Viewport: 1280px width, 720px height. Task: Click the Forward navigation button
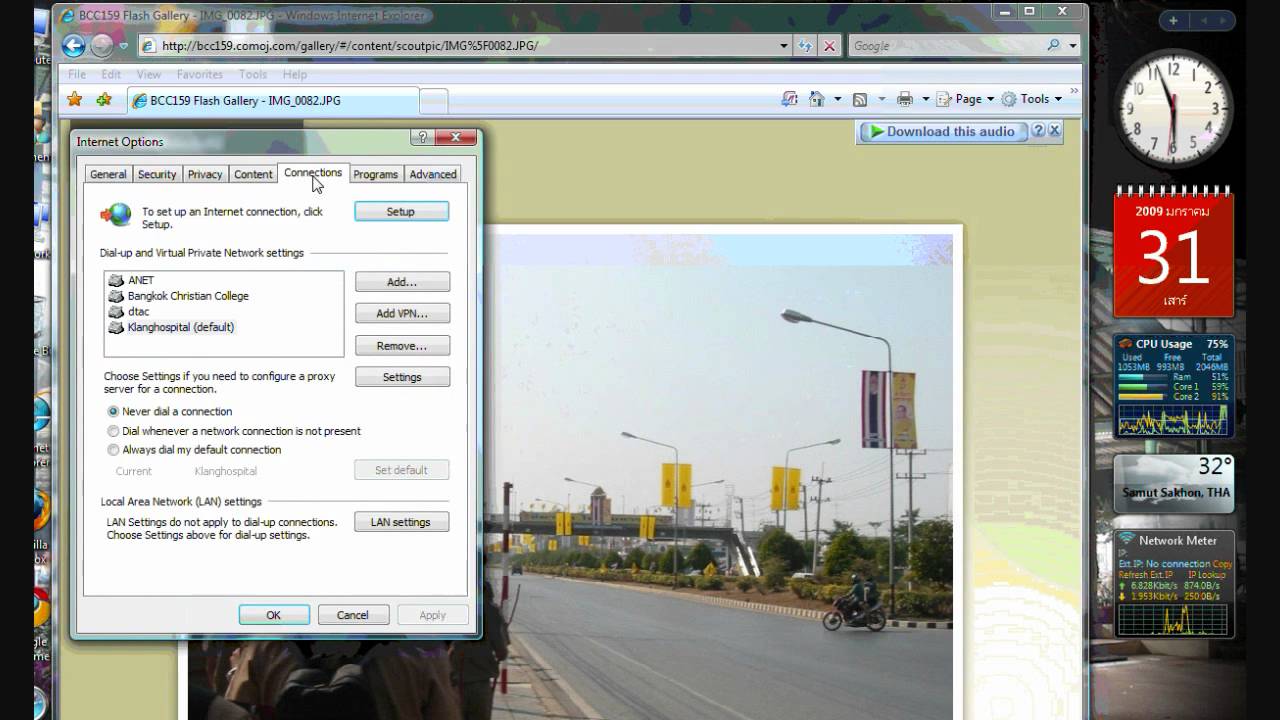102,46
